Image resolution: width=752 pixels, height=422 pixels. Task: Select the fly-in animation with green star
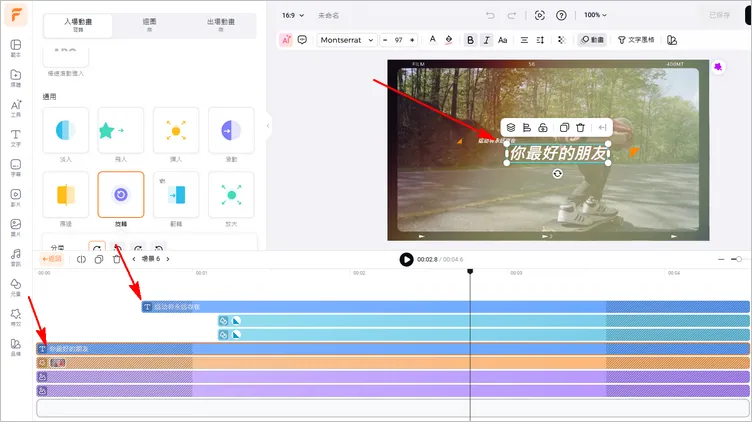coord(121,130)
